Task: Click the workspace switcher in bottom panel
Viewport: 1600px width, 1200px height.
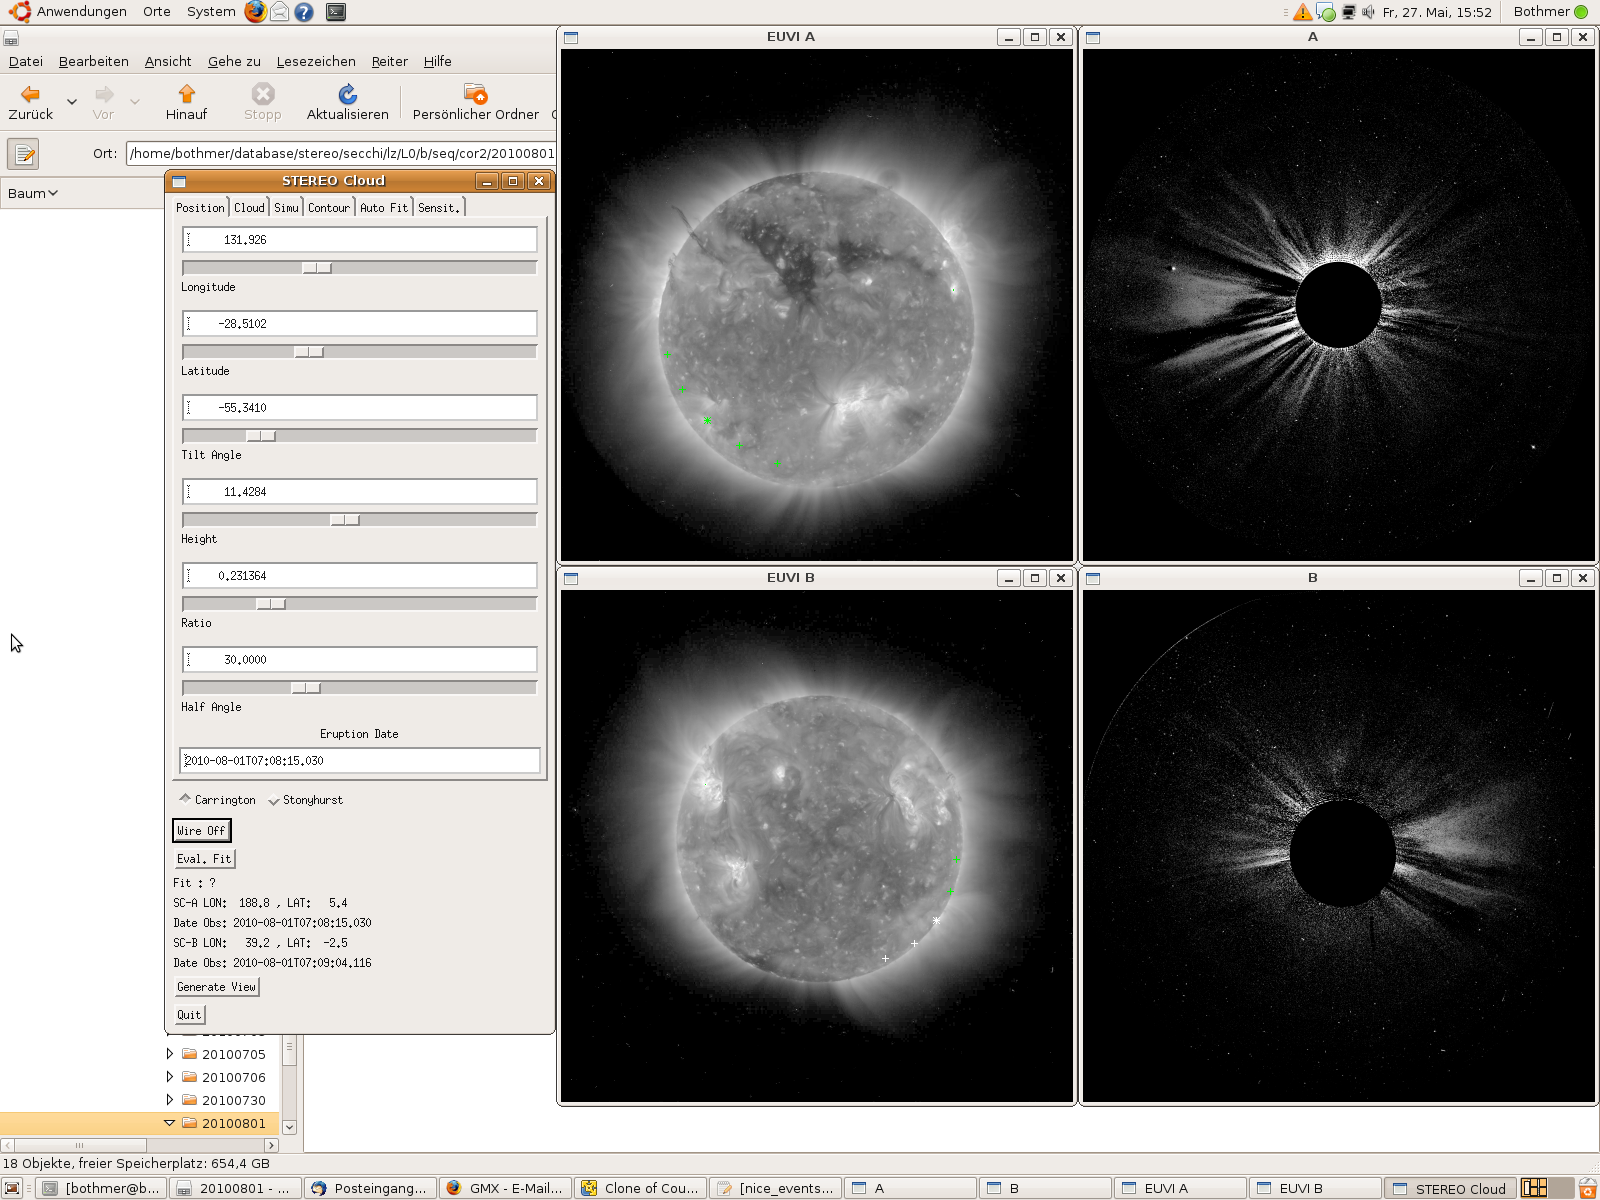Action: pyautogui.click(x=1546, y=1188)
